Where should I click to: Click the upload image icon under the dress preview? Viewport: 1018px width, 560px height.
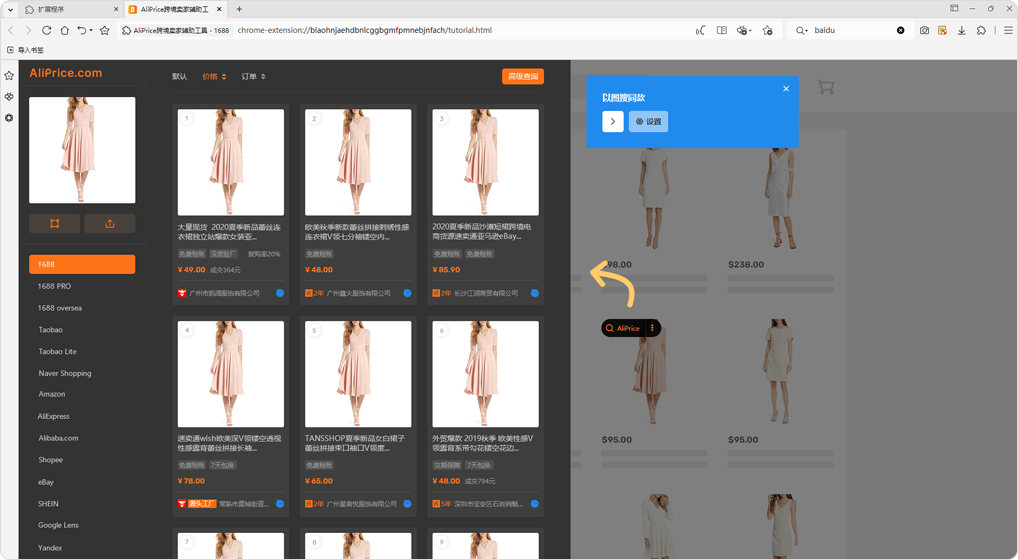click(109, 224)
